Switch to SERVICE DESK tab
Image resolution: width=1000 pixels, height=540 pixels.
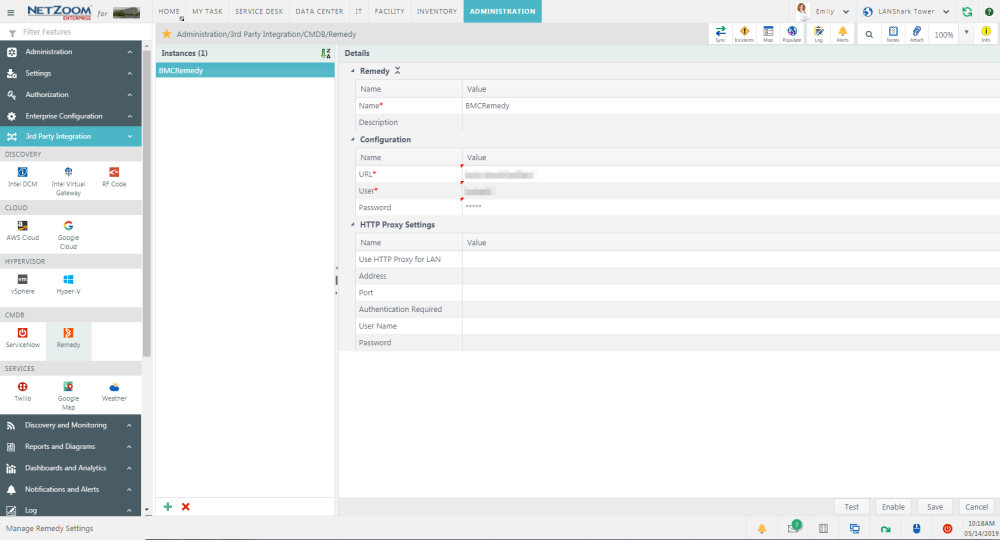(259, 11)
